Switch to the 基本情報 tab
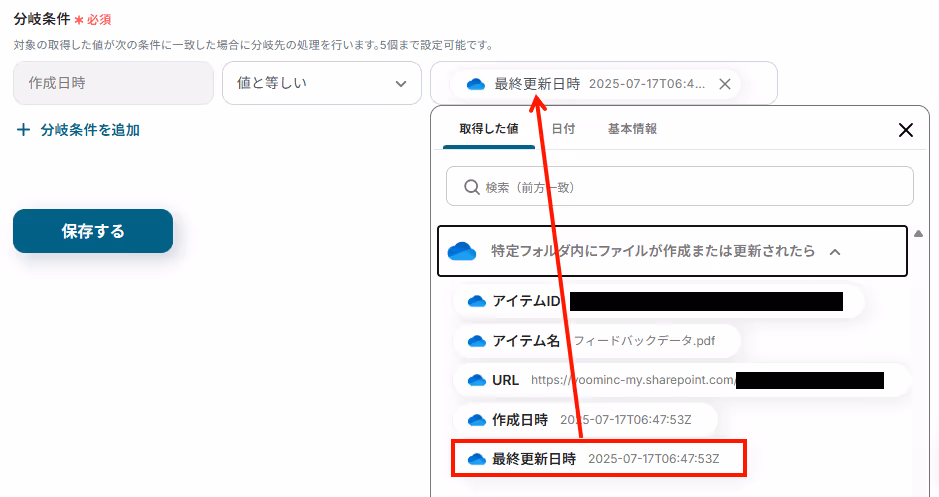 point(632,129)
